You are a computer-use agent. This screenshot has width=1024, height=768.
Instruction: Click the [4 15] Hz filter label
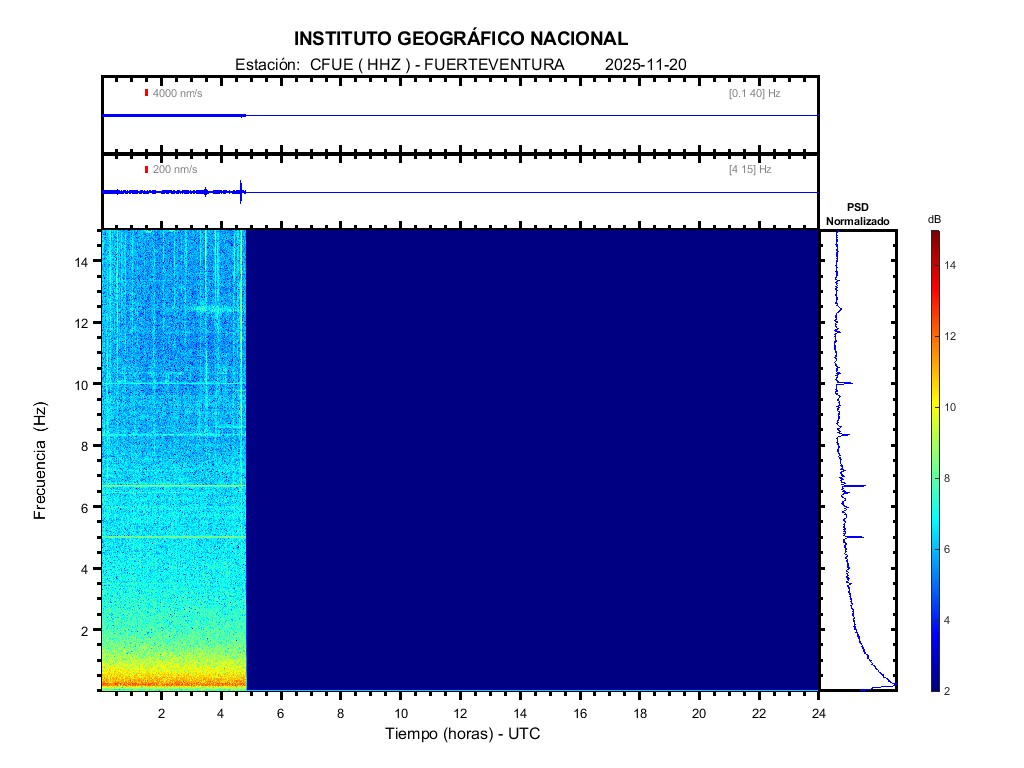click(750, 170)
